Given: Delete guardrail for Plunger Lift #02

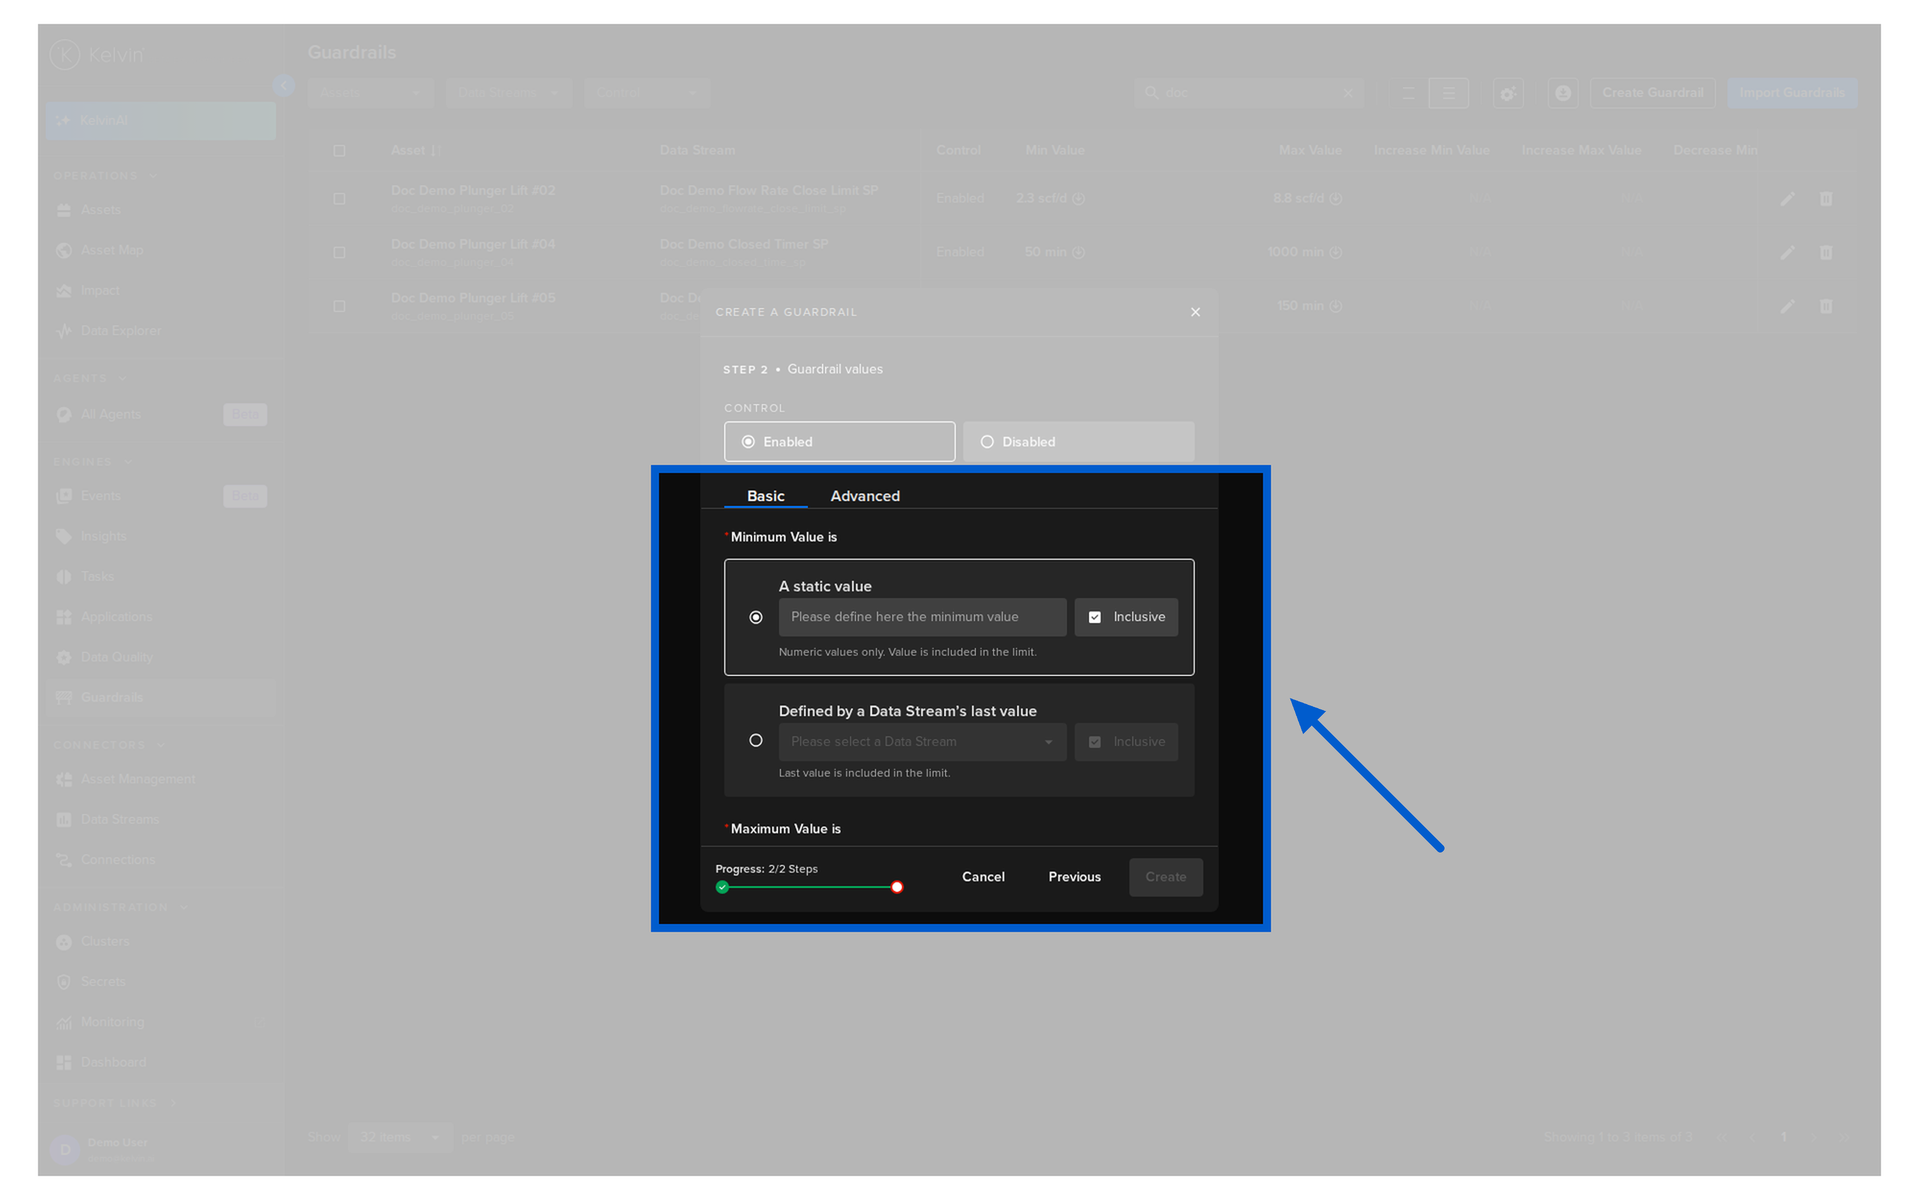Looking at the screenshot, I should pyautogui.click(x=1826, y=199).
